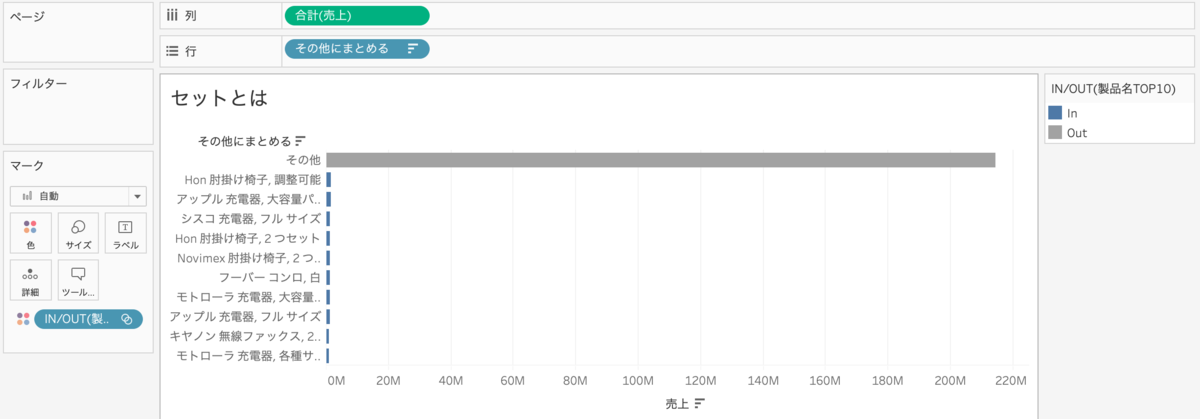Select row label シスコ 充電器, フル サイズ

coord(251,219)
